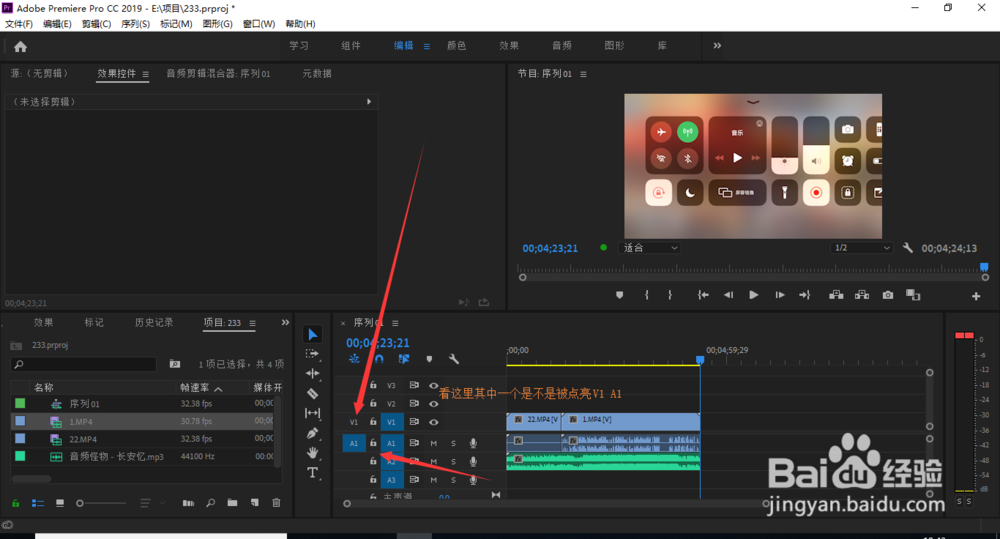Open 序列 timeline panel menu
Image resolution: width=1000 pixels, height=539 pixels.
click(395, 323)
